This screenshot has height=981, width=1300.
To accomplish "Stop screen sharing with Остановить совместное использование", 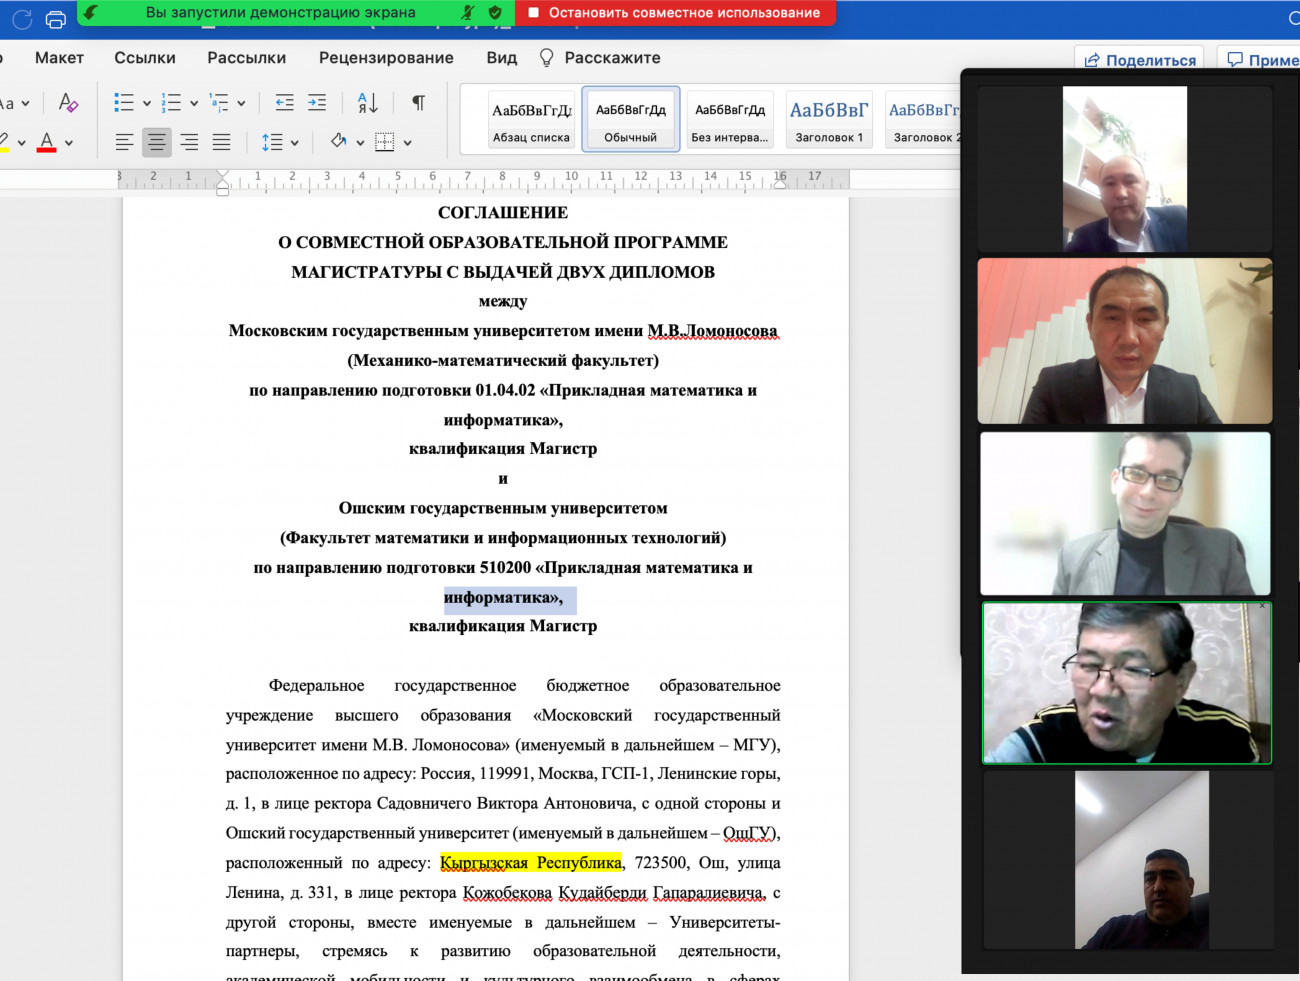I will point(675,13).
